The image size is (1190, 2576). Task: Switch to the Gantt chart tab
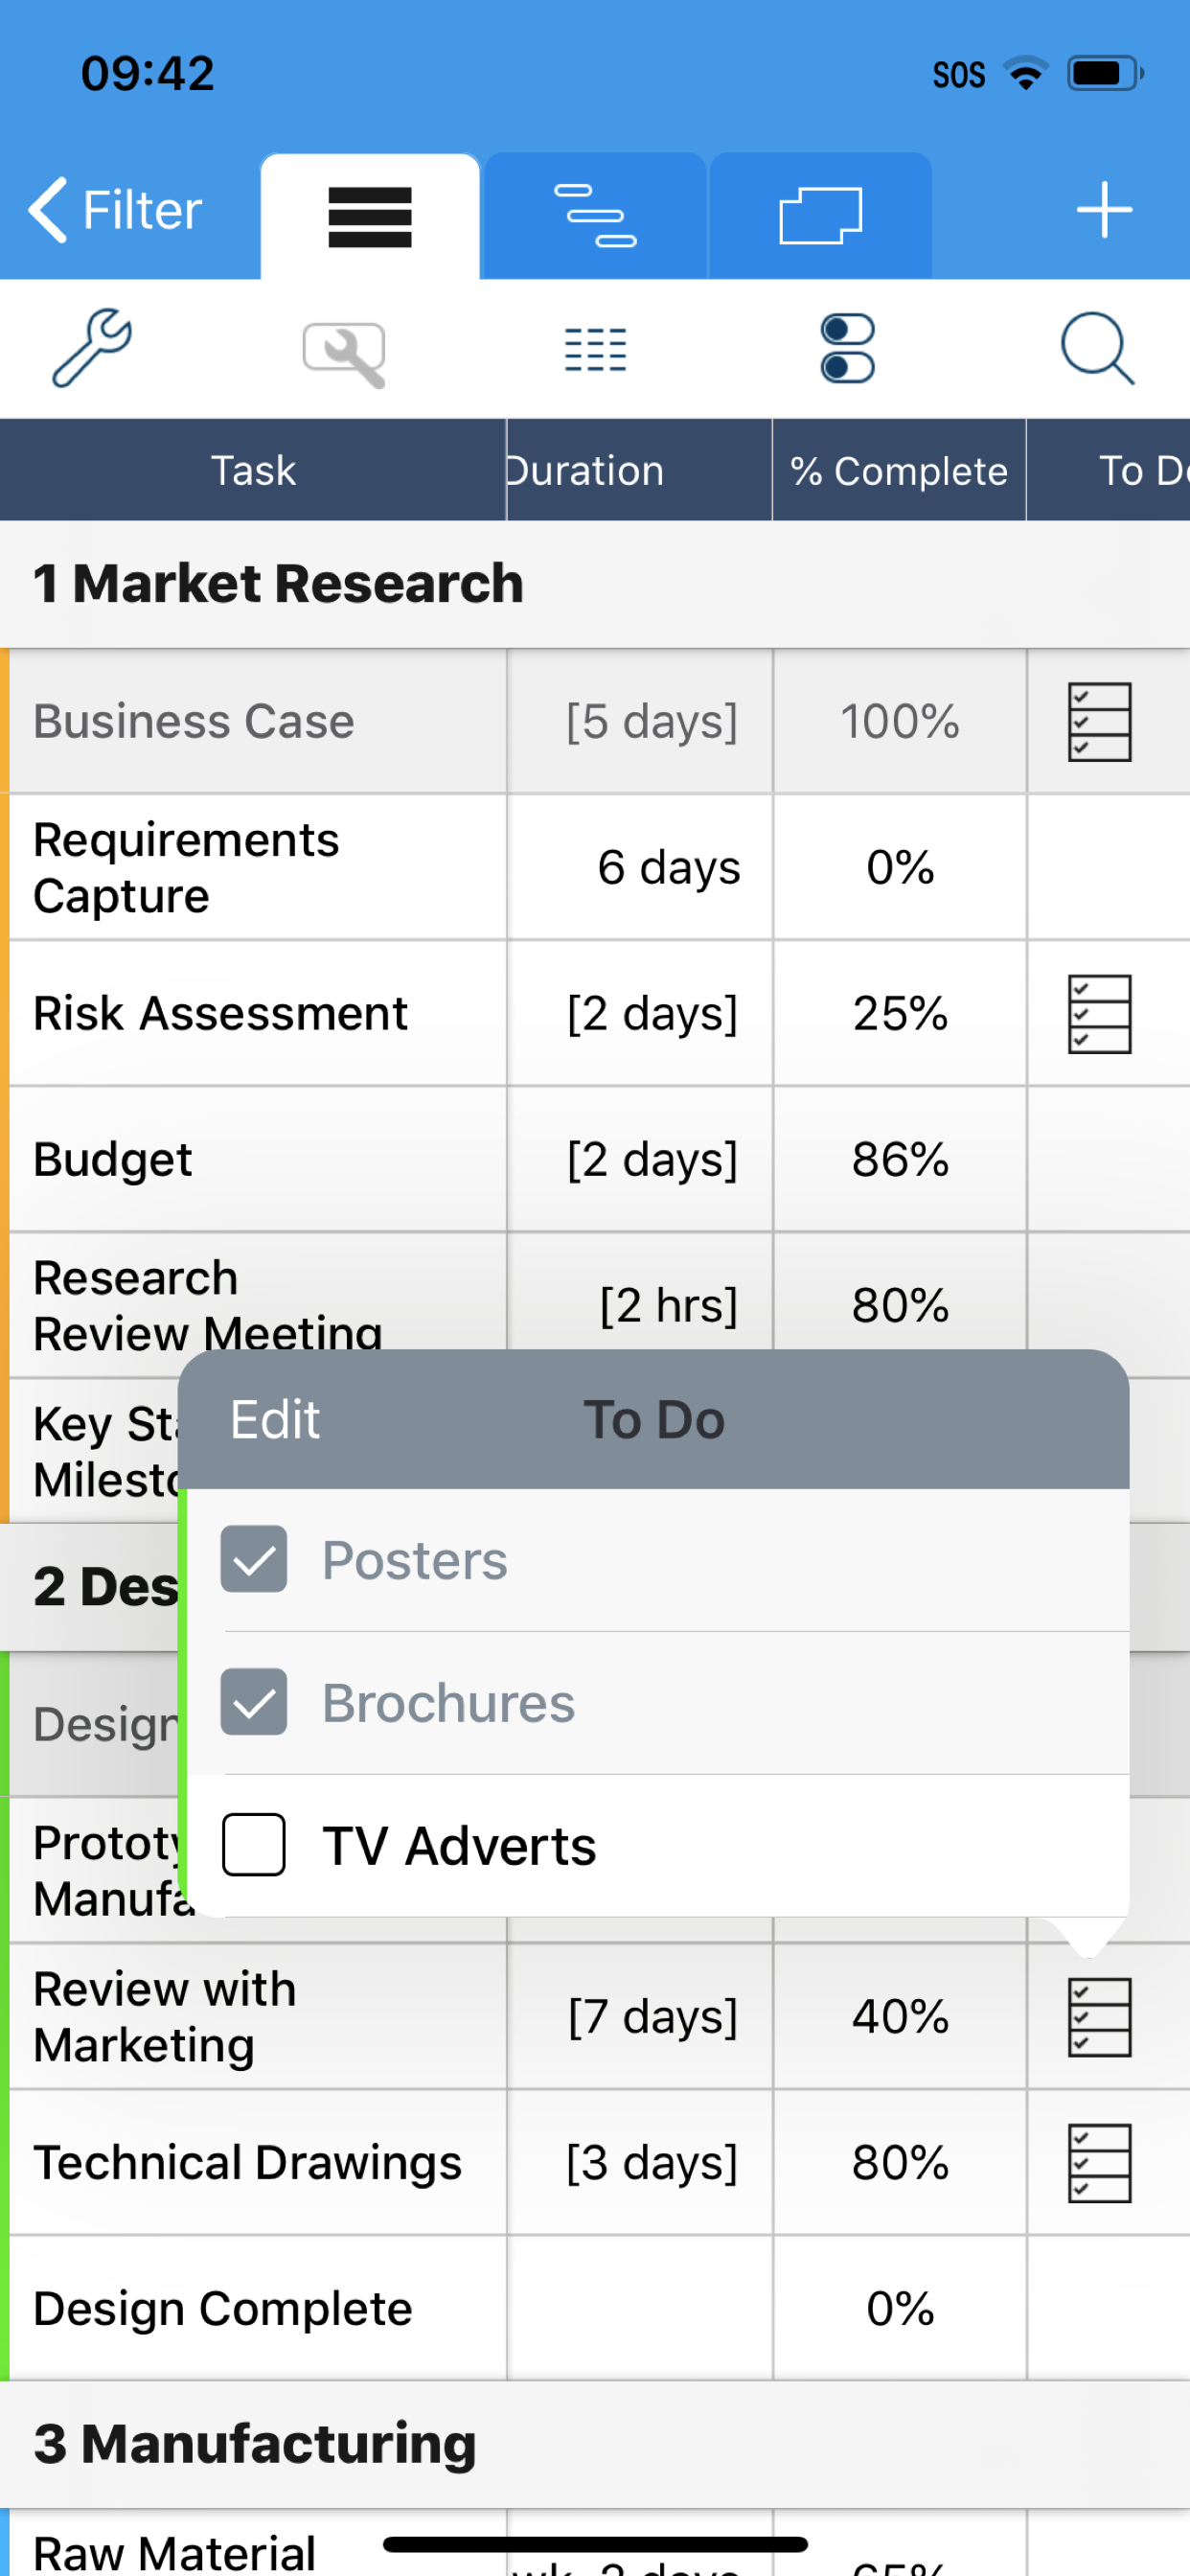(x=595, y=216)
